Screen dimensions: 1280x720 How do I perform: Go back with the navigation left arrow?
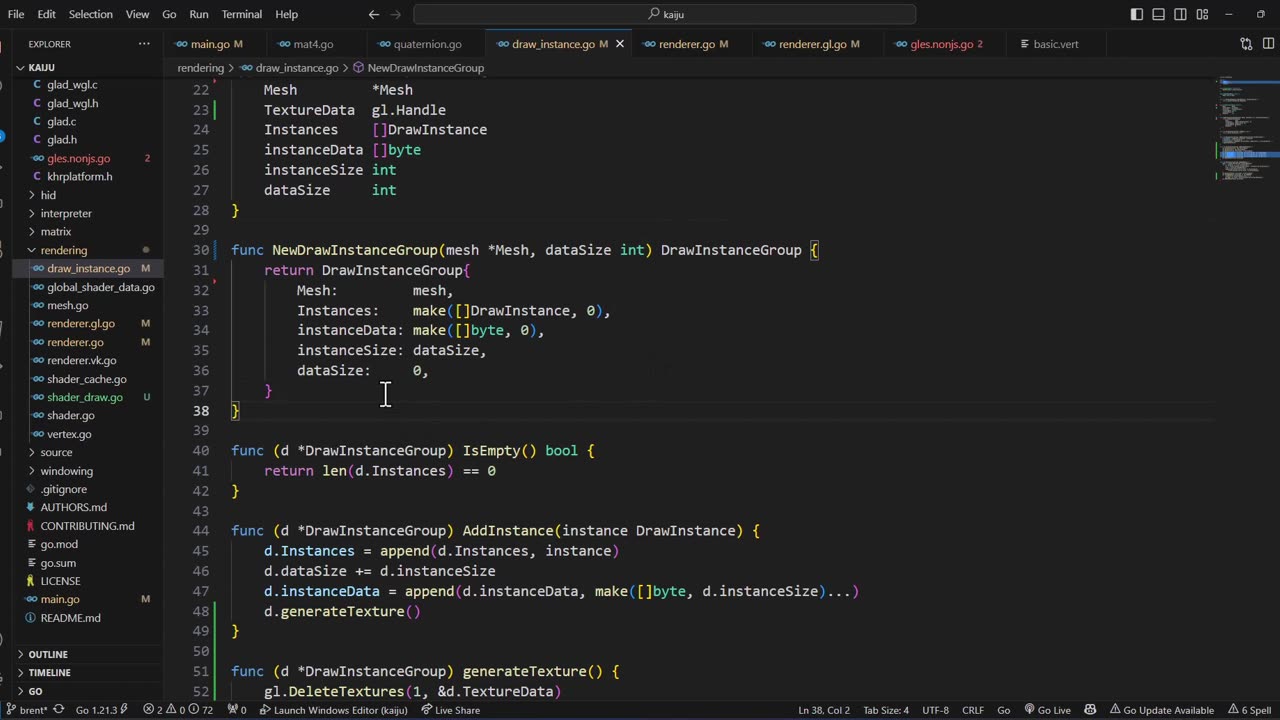click(x=374, y=14)
